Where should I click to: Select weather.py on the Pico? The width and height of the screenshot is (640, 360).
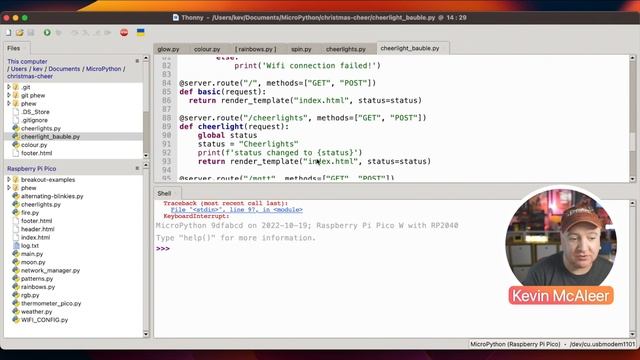pos(36,311)
